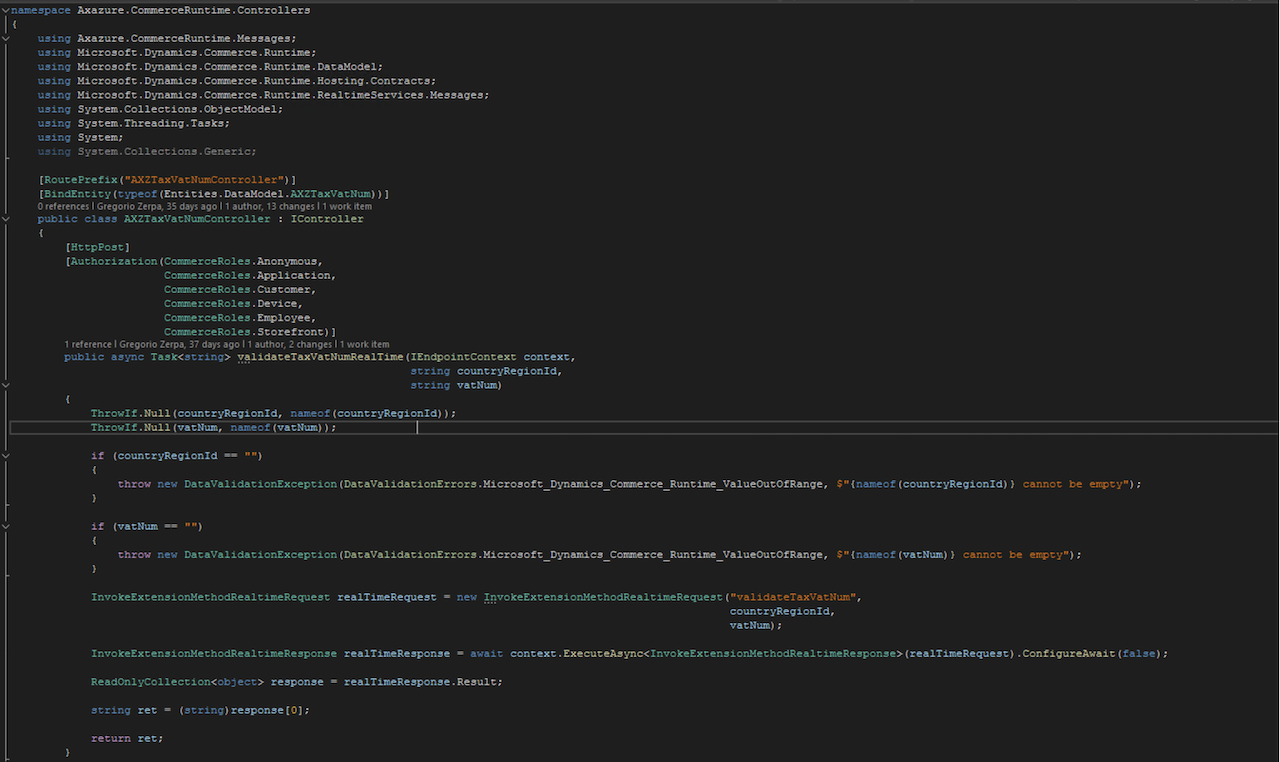Click the "validateTaxVatNum" string literal

point(794,597)
